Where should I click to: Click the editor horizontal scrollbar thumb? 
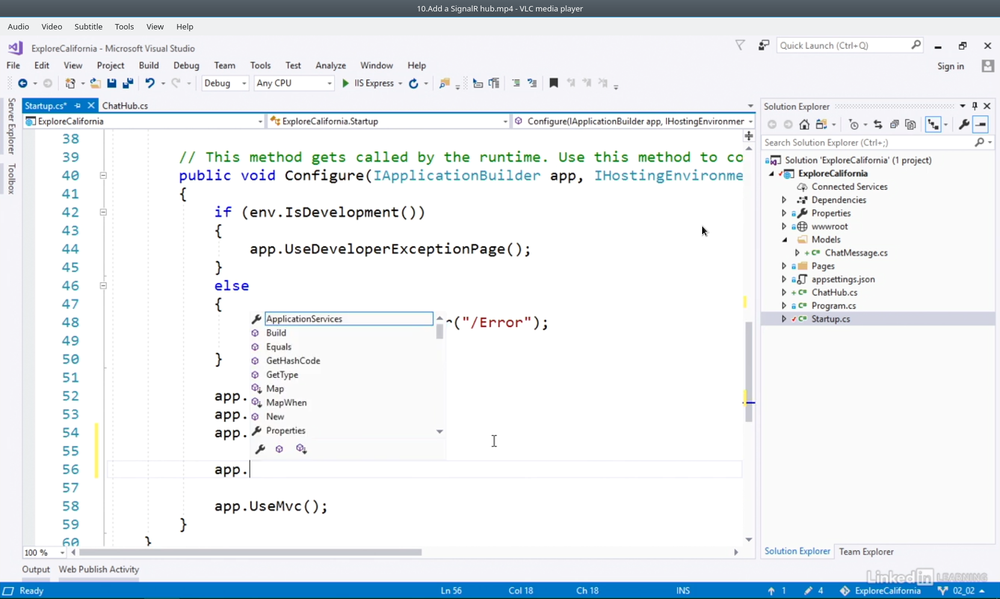250,552
